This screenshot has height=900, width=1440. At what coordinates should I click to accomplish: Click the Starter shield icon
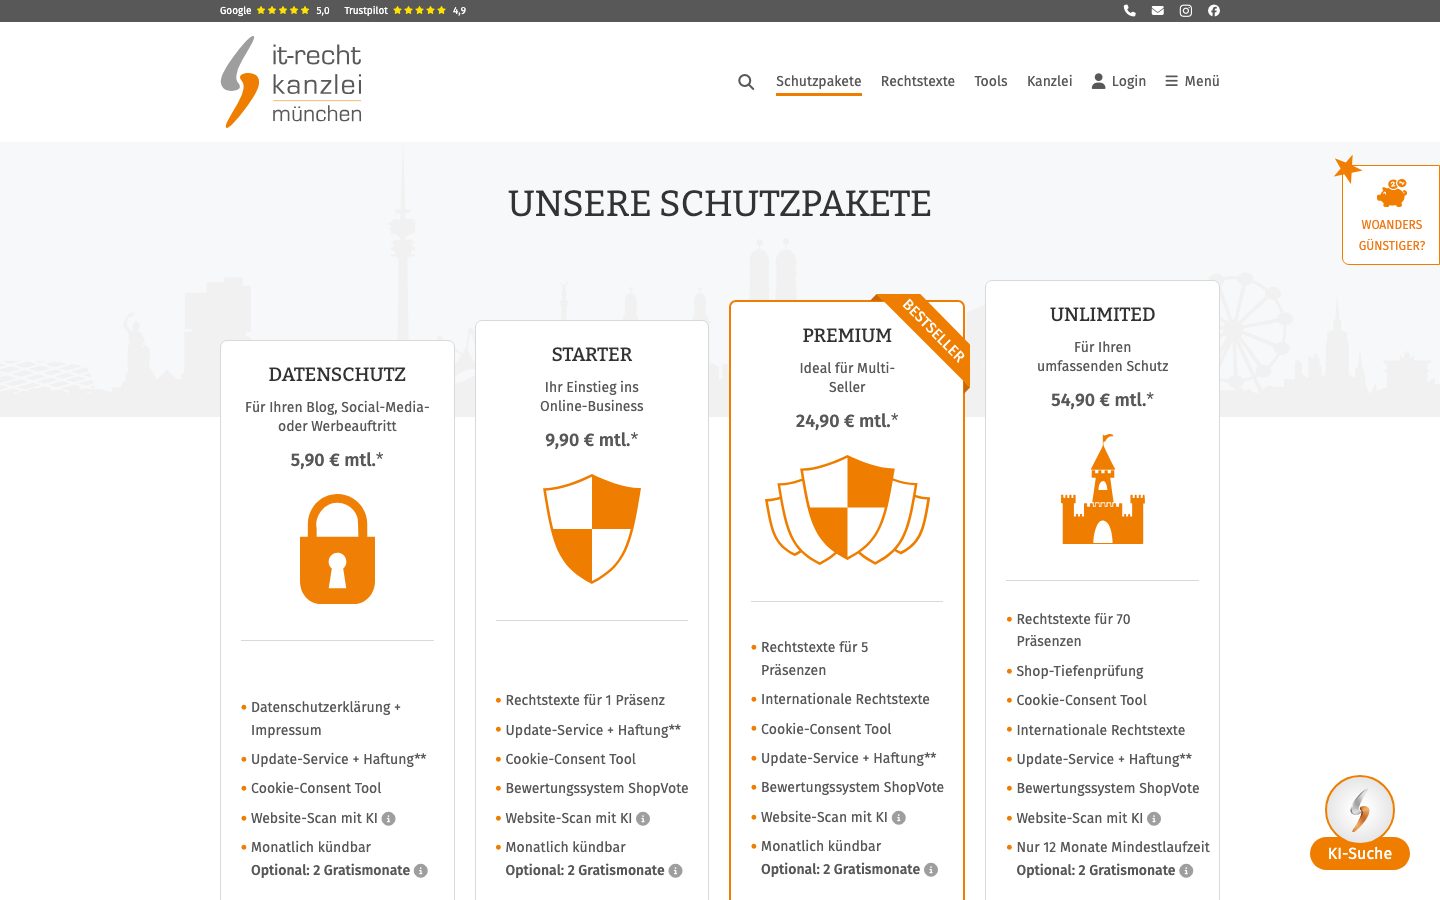coord(592,529)
